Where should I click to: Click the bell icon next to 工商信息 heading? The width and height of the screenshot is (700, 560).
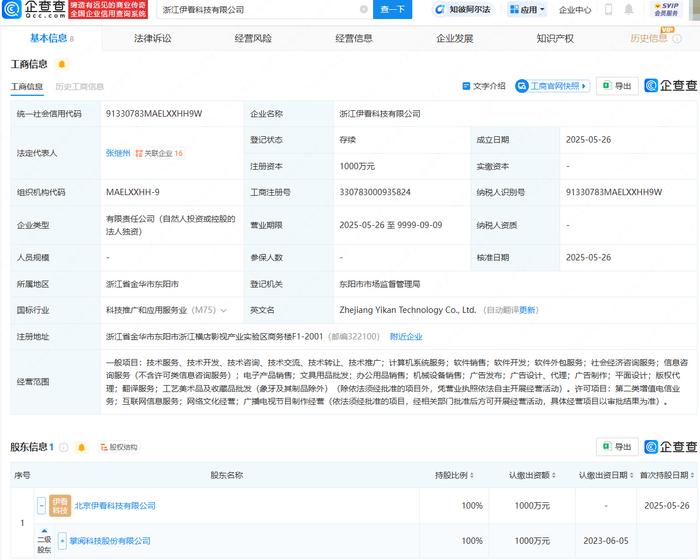(x=62, y=64)
